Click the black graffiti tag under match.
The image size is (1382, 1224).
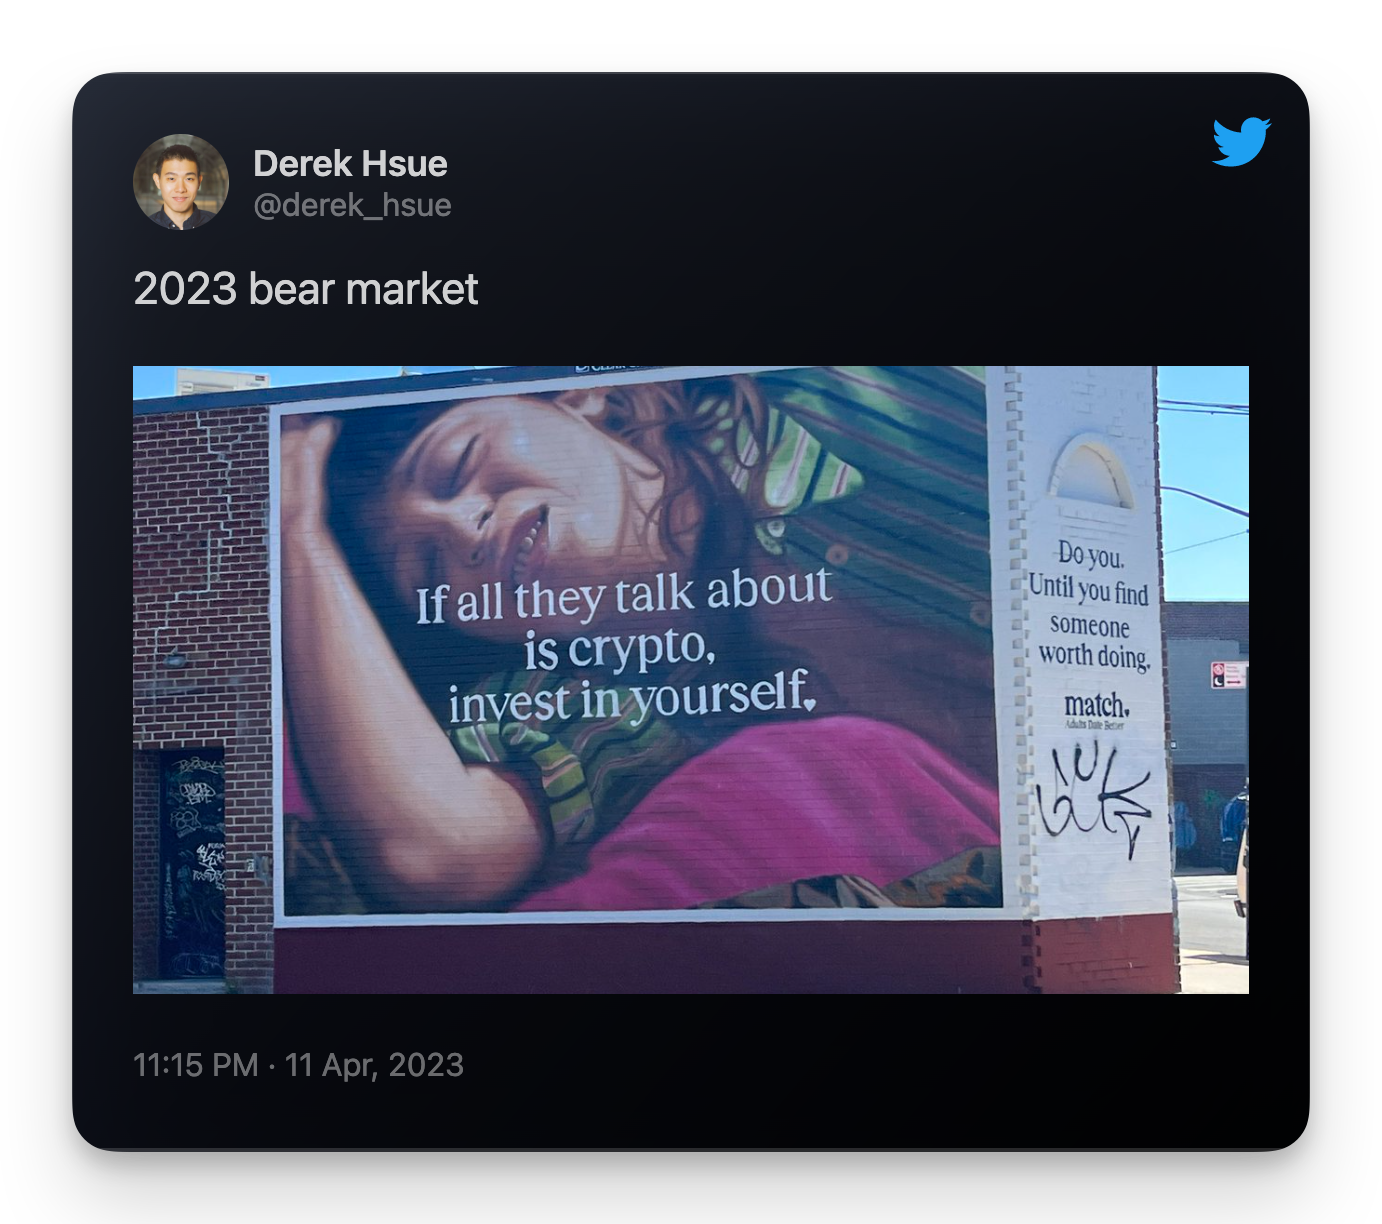(x=1094, y=798)
